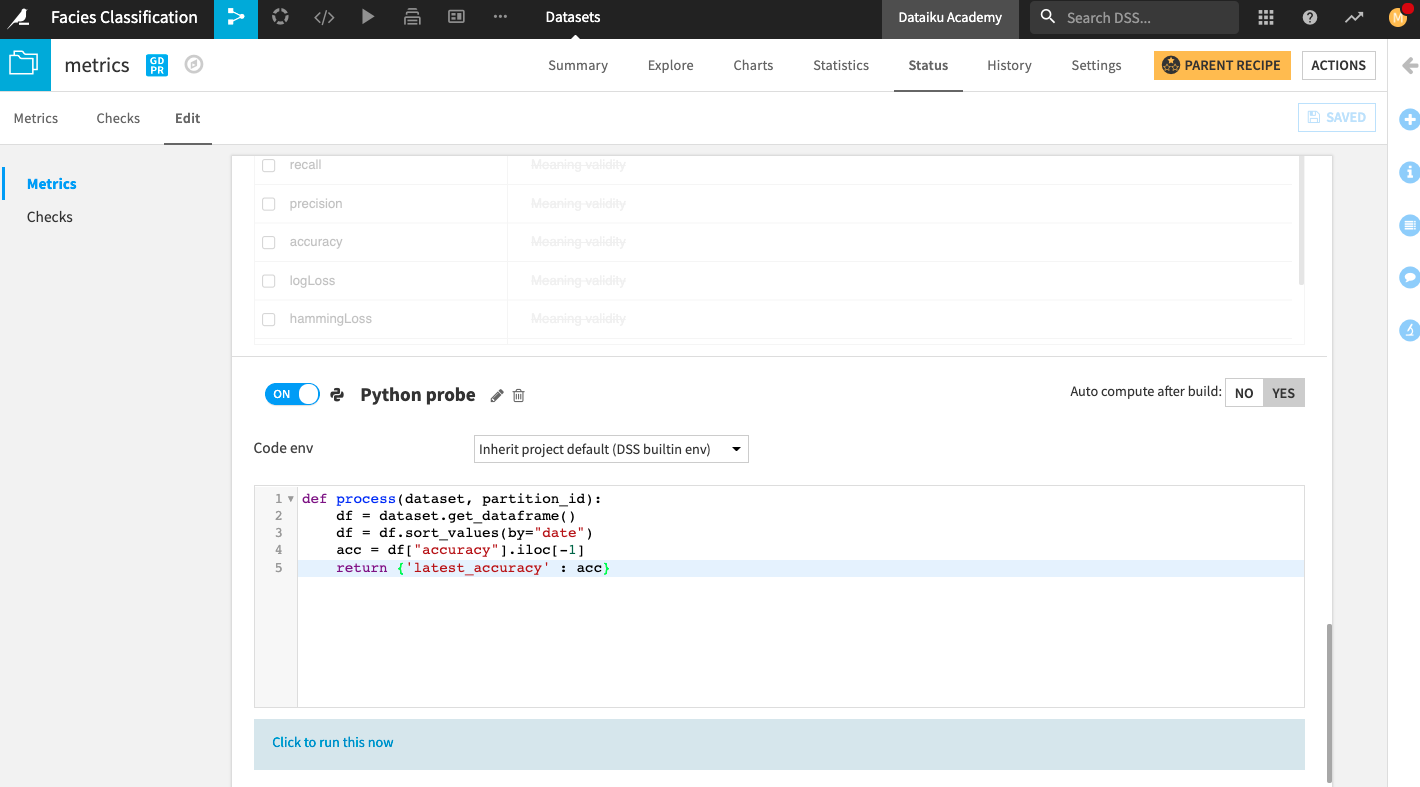Viewport: 1420px width, 787px height.
Task: Check the accuracy column checkbox
Action: coord(268,242)
